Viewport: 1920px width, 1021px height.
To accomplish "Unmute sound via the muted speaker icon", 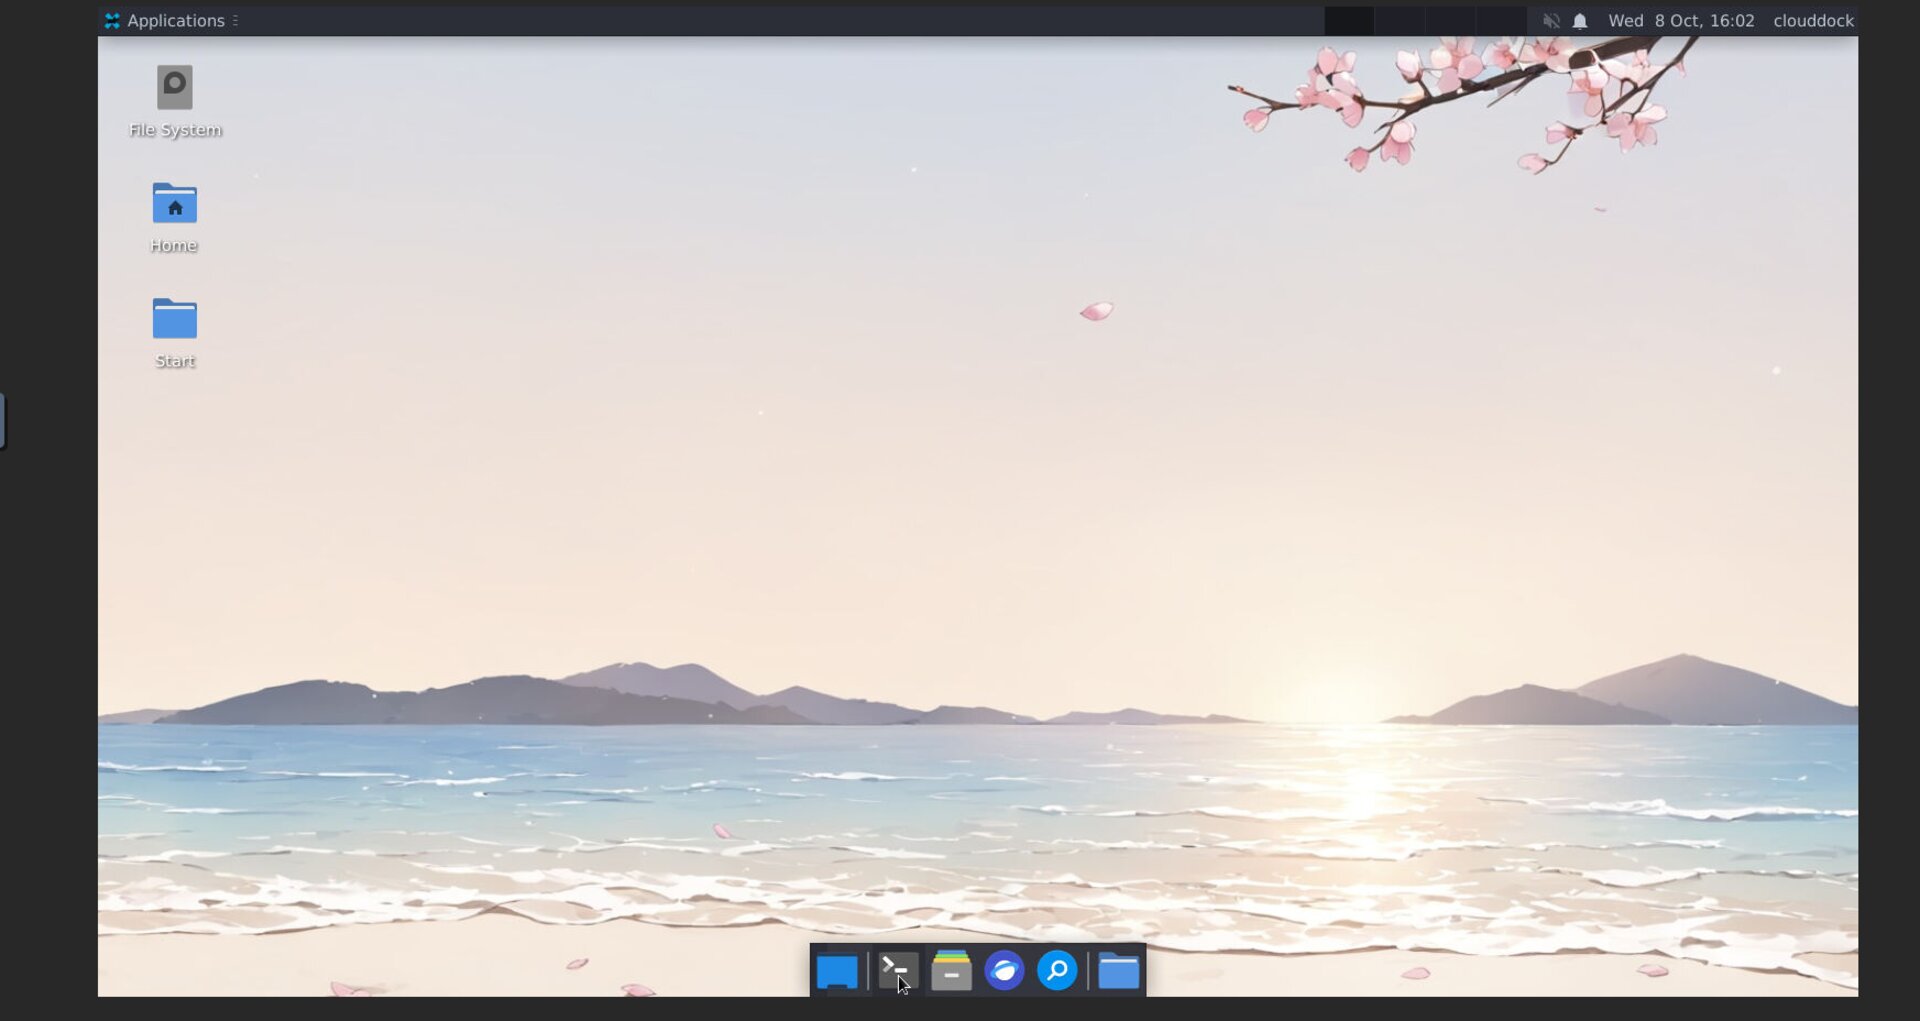I will pyautogui.click(x=1551, y=21).
